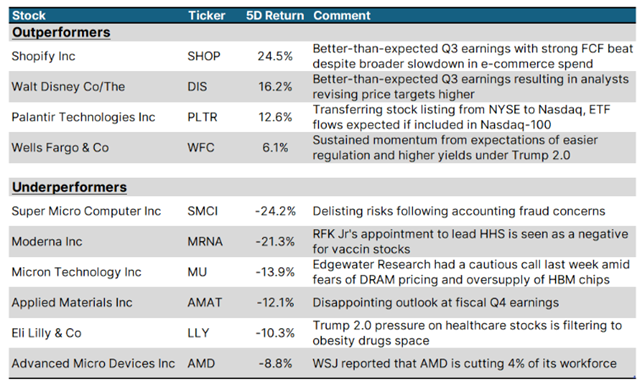Click Micron's -13.9% return value

(275, 272)
